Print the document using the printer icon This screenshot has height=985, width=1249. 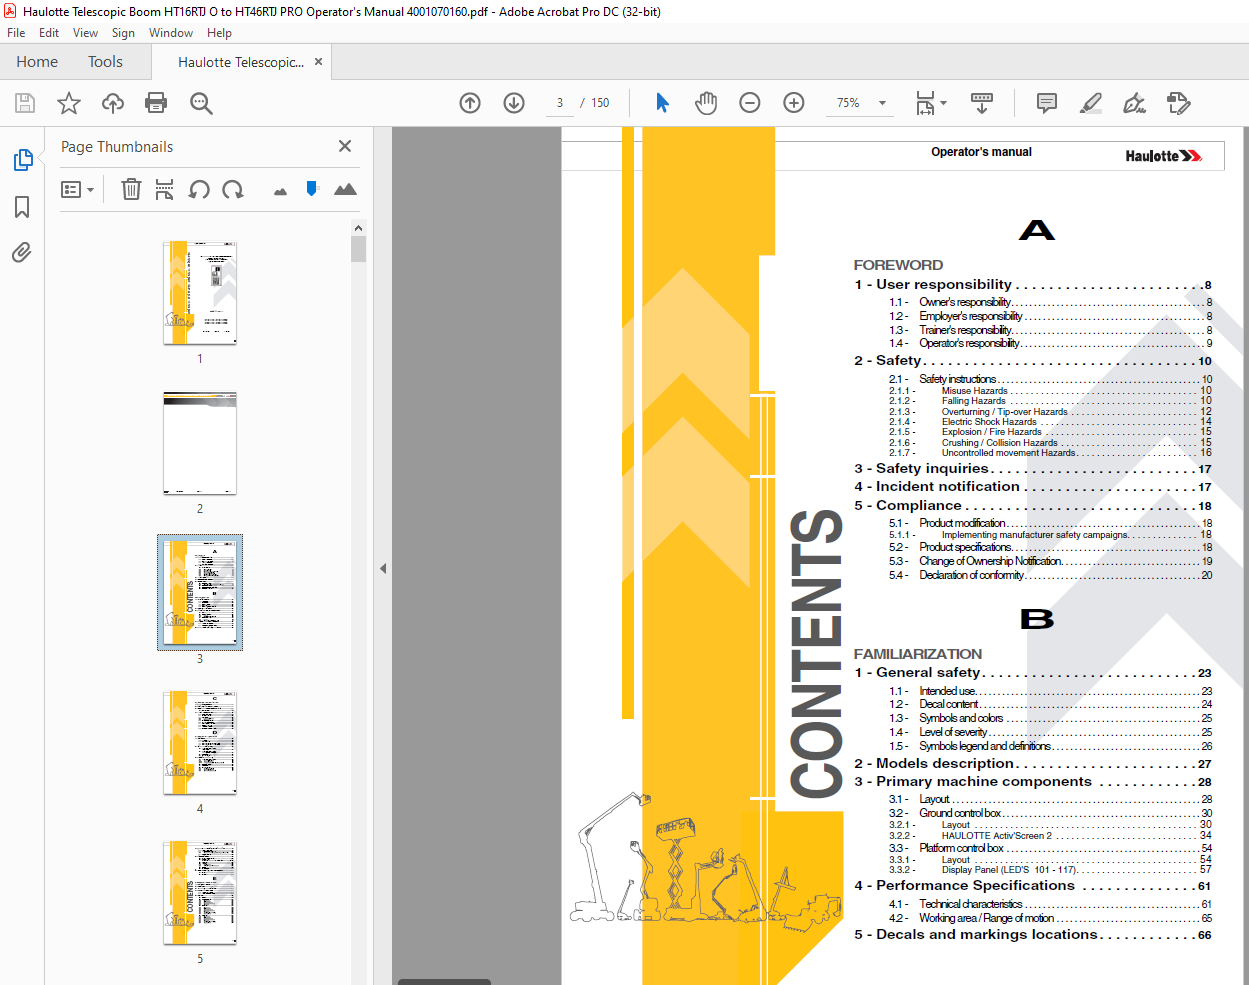[156, 103]
